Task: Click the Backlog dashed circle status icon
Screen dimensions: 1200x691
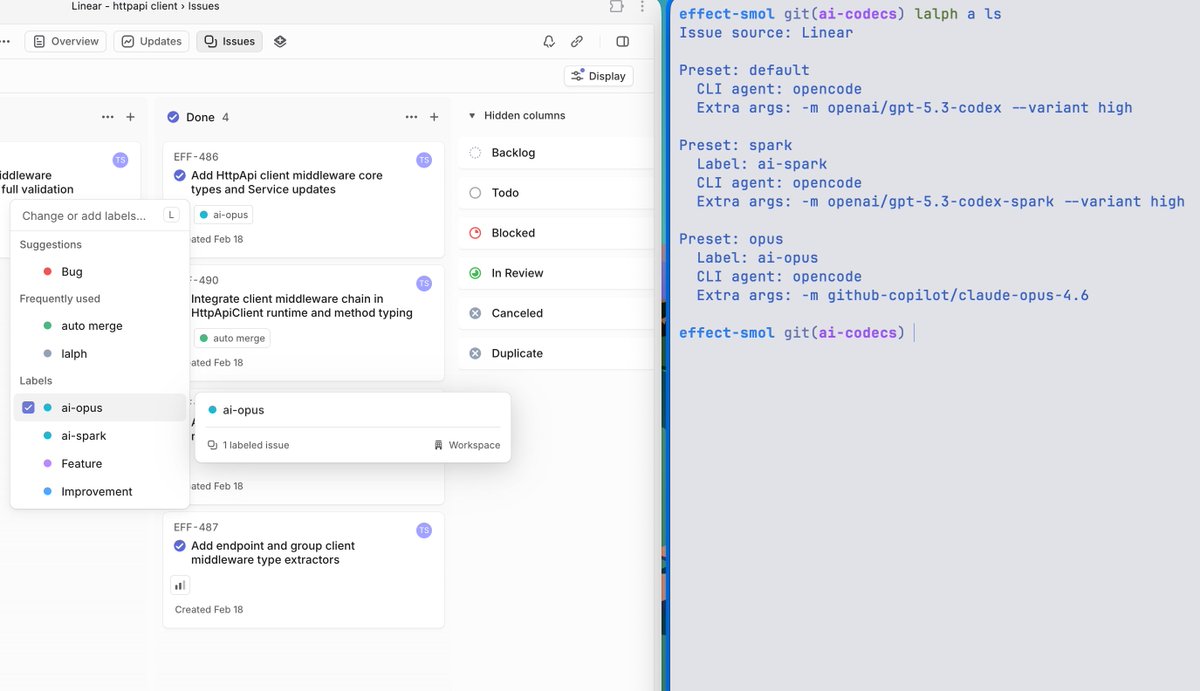Action: [x=475, y=153]
